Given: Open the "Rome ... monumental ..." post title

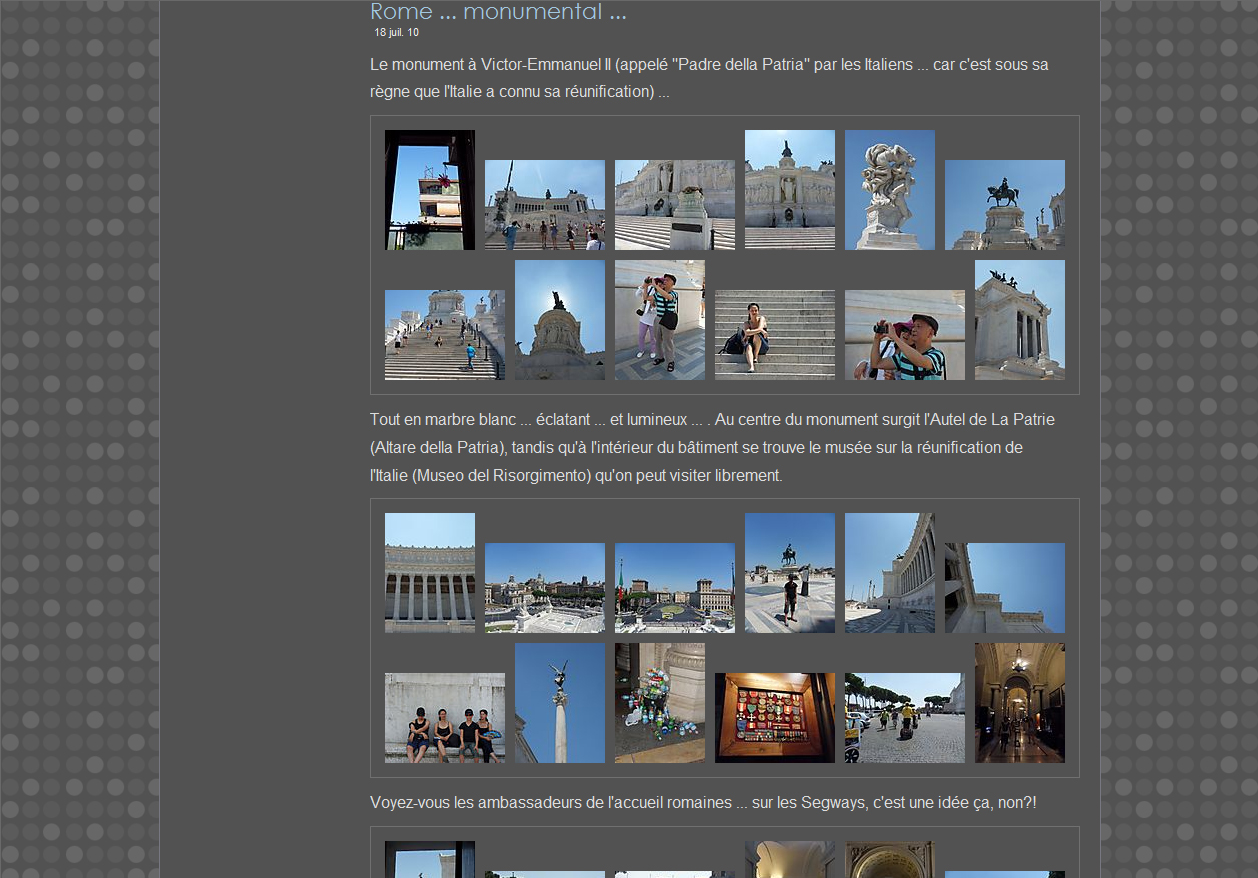Looking at the screenshot, I should (x=498, y=12).
